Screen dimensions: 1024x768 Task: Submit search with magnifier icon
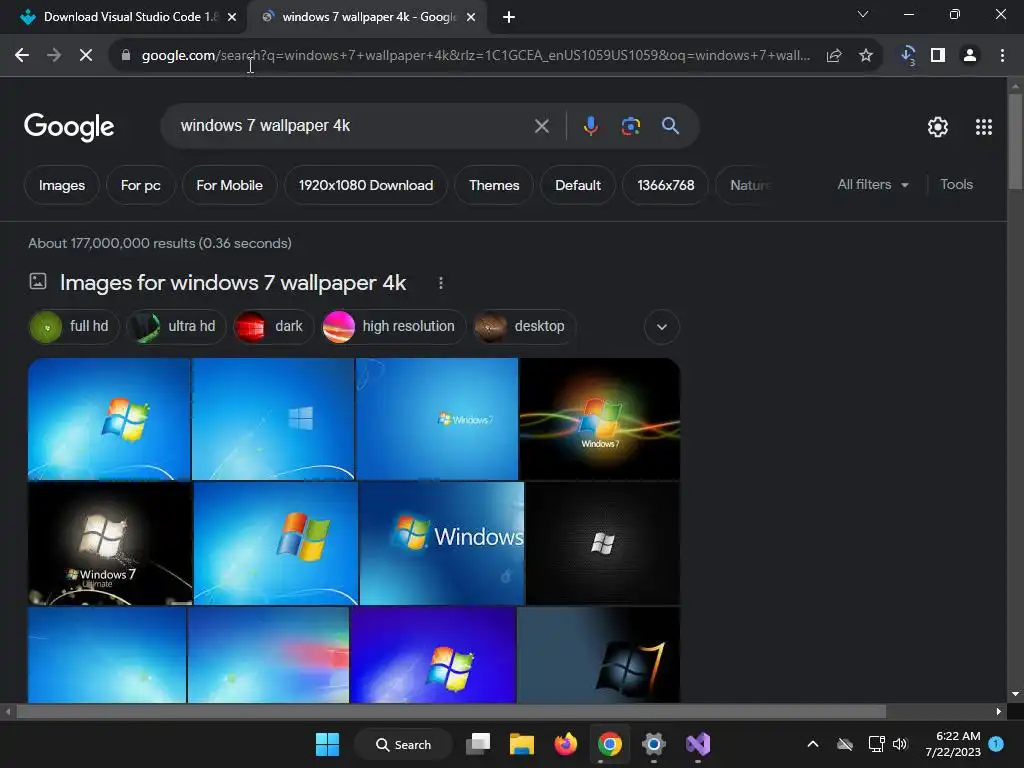tap(670, 125)
